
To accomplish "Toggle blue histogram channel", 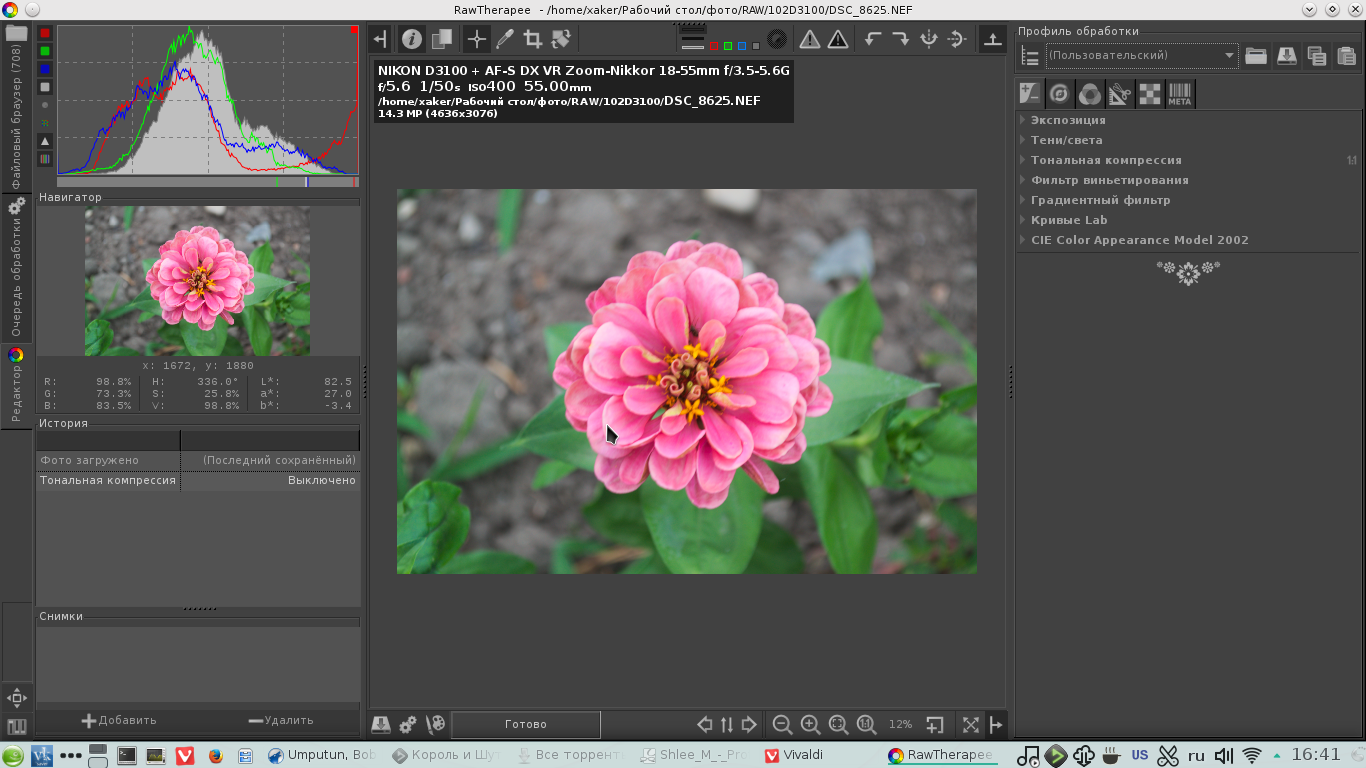I will coord(45,69).
